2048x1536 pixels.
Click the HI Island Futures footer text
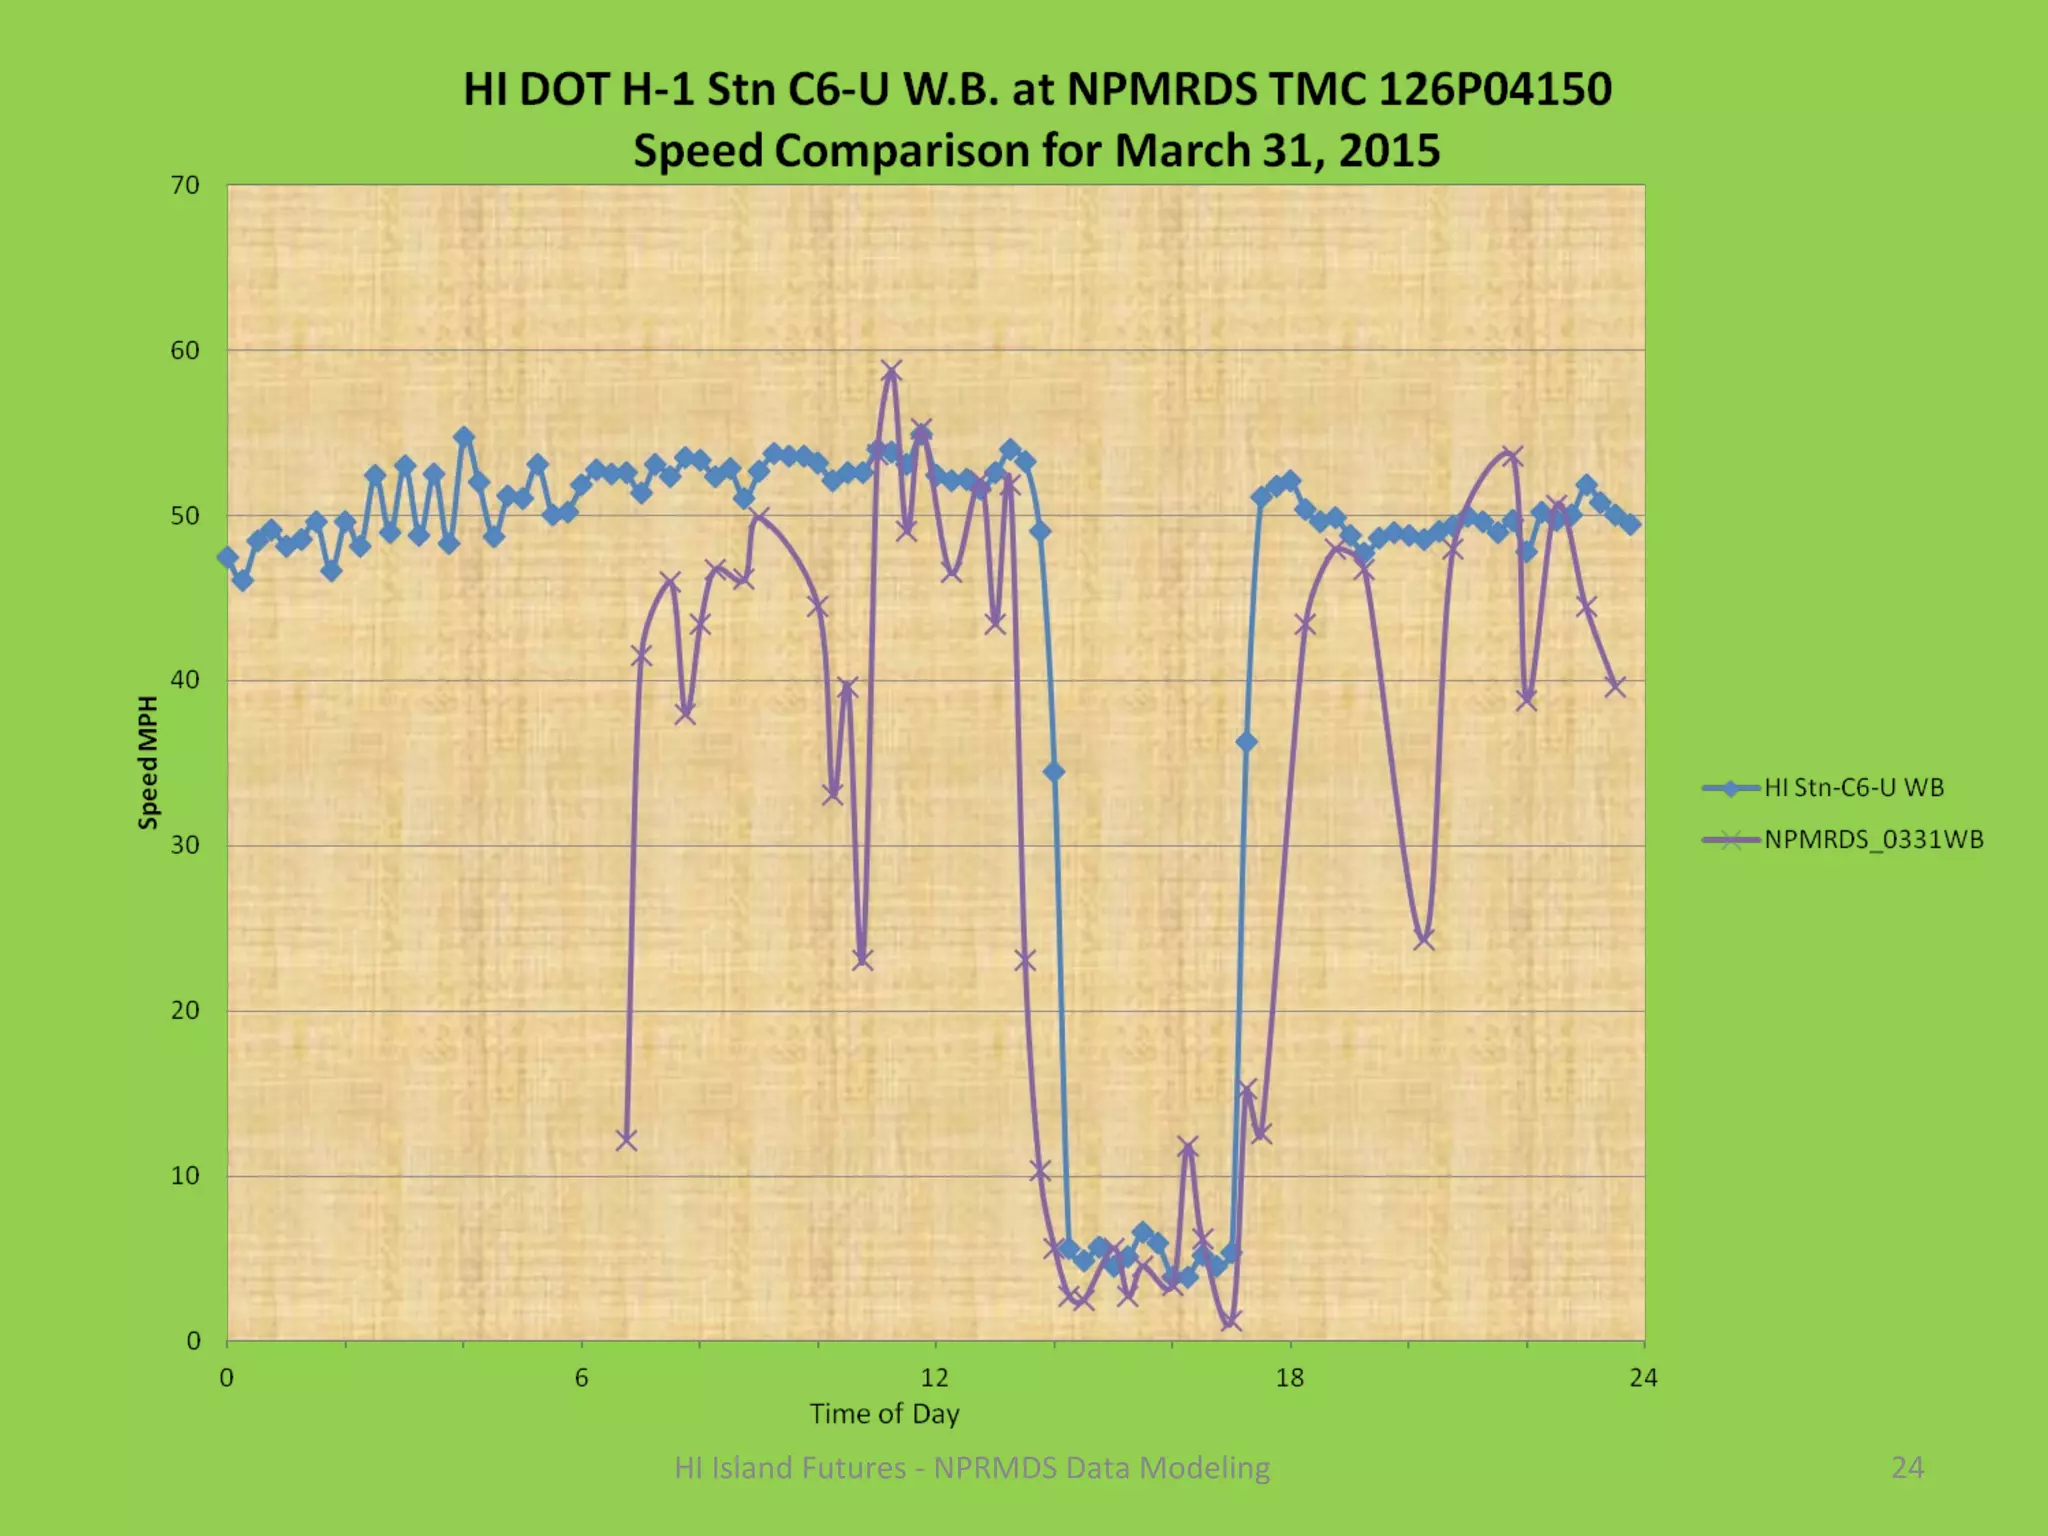(972, 1468)
